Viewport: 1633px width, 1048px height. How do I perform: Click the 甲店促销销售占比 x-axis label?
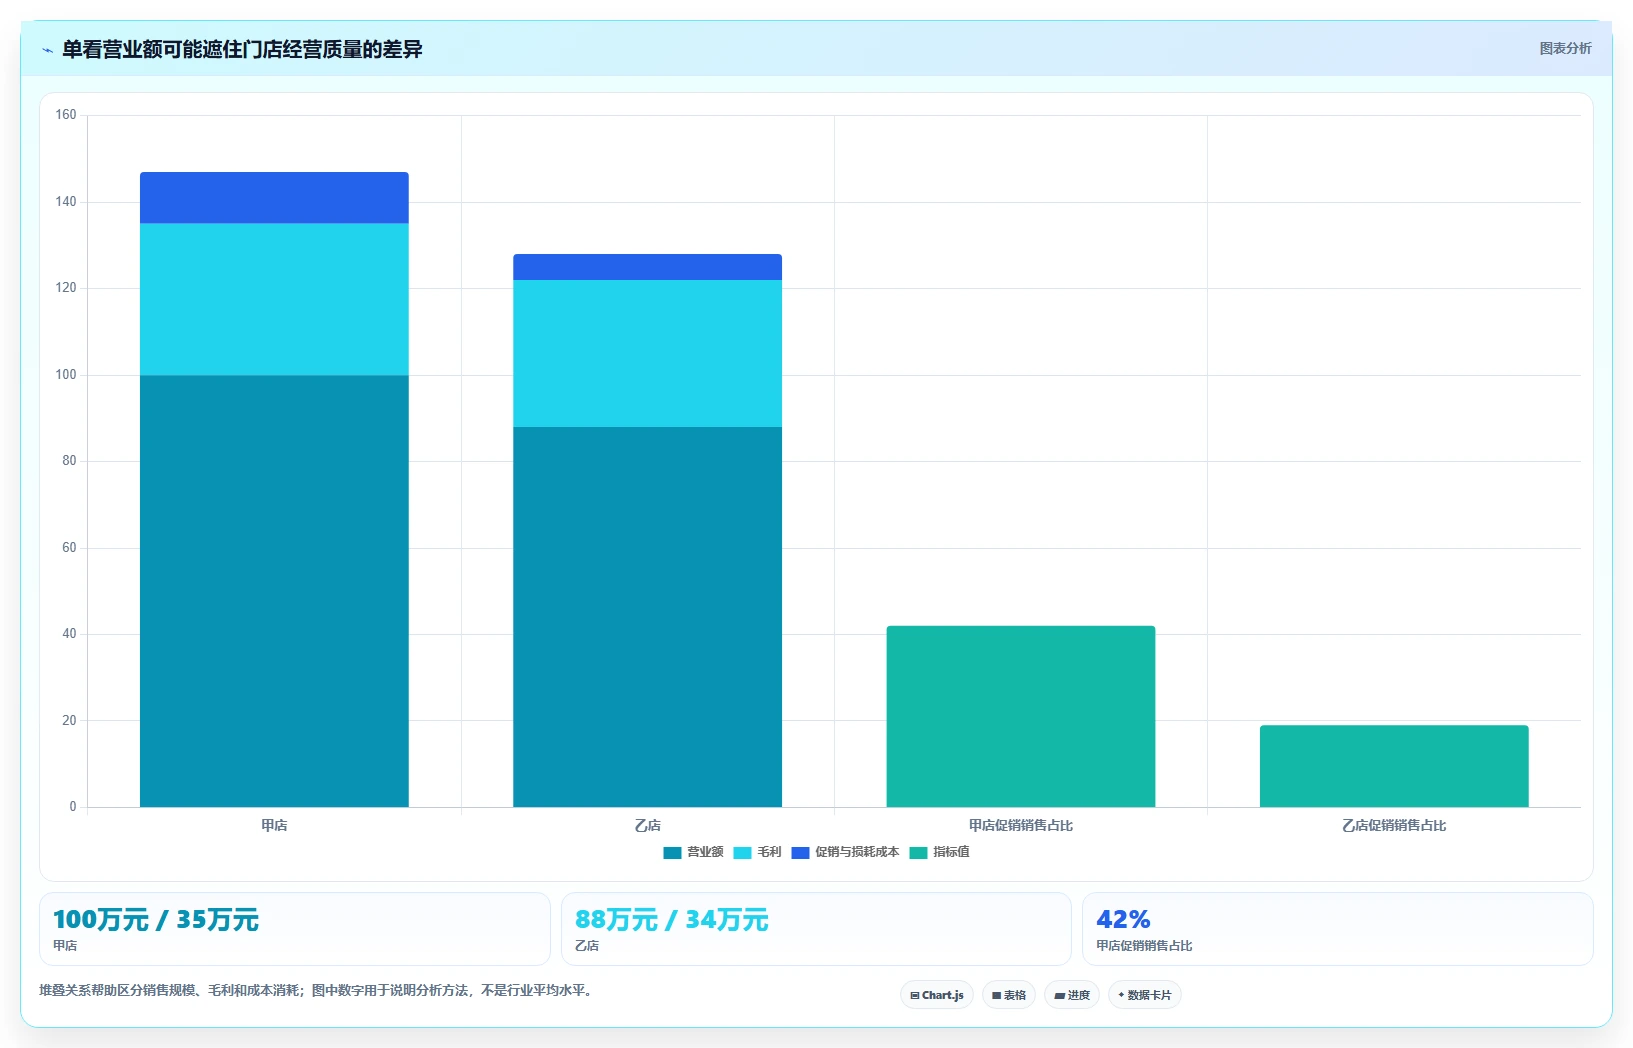click(1021, 825)
